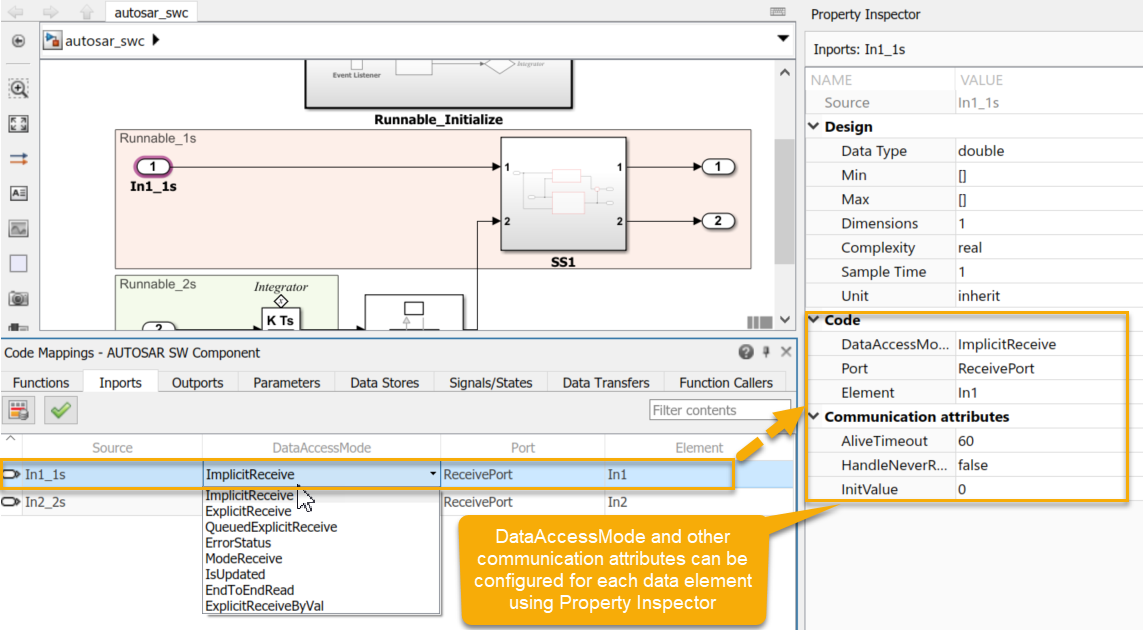This screenshot has width=1143, height=630.
Task: Click the Image annotation icon
Action: (18, 229)
